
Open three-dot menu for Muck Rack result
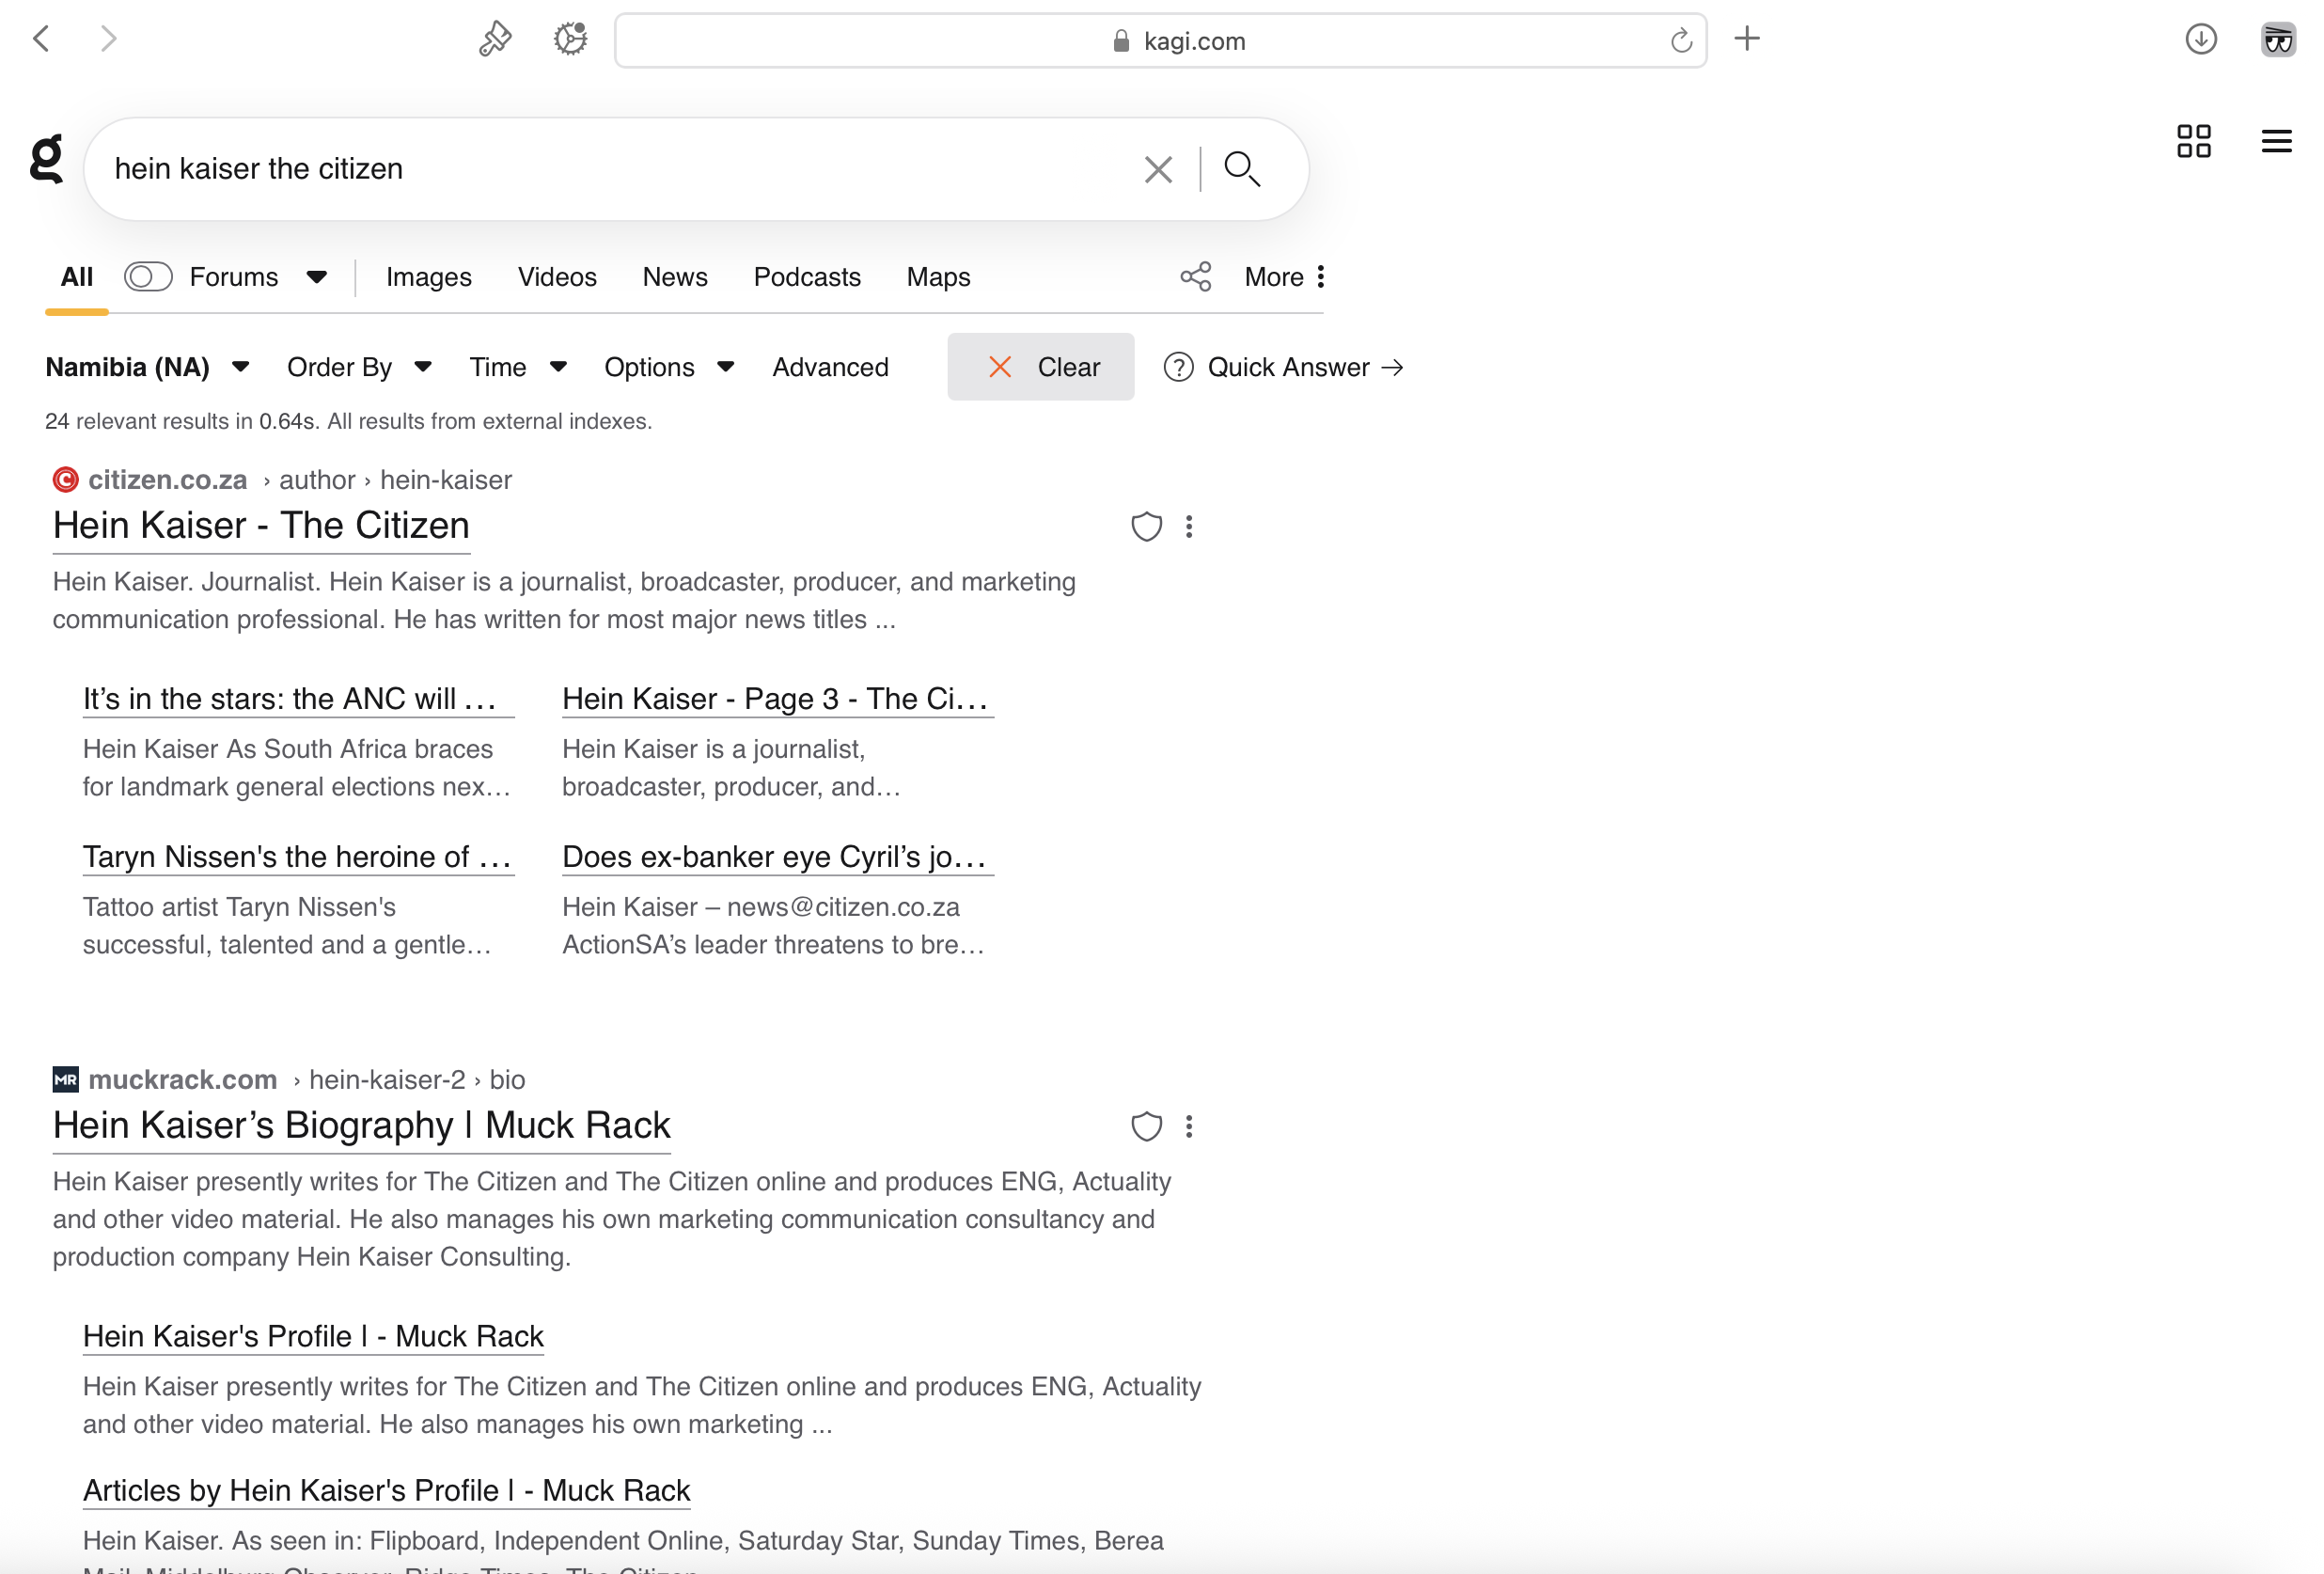[1189, 1127]
